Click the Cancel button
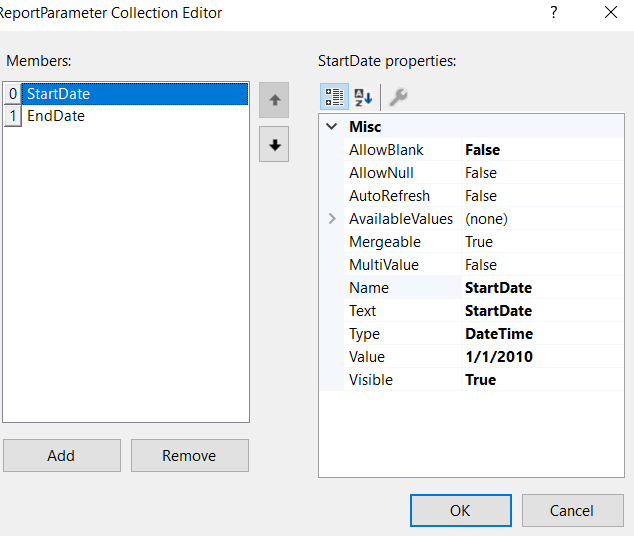The image size is (634, 536). click(x=572, y=510)
